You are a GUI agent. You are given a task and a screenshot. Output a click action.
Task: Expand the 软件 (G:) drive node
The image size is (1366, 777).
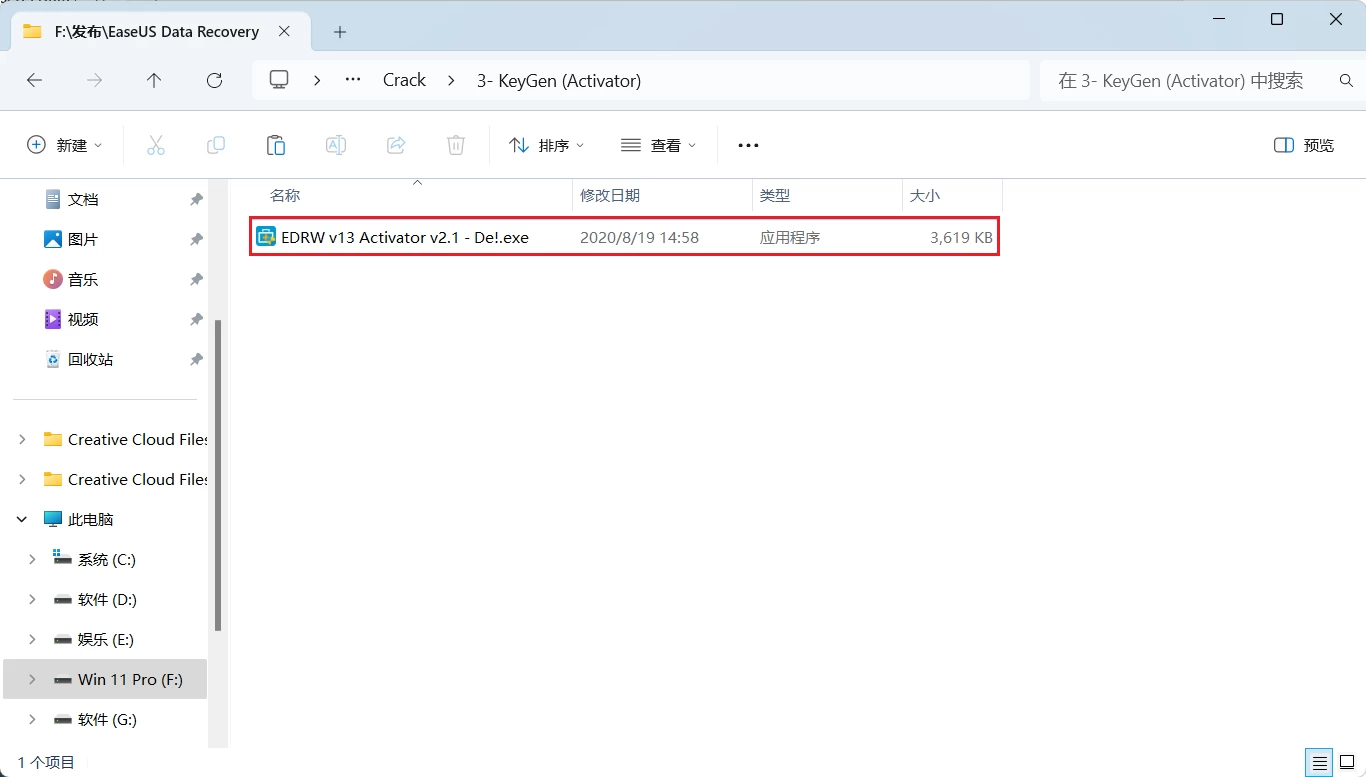pos(32,720)
